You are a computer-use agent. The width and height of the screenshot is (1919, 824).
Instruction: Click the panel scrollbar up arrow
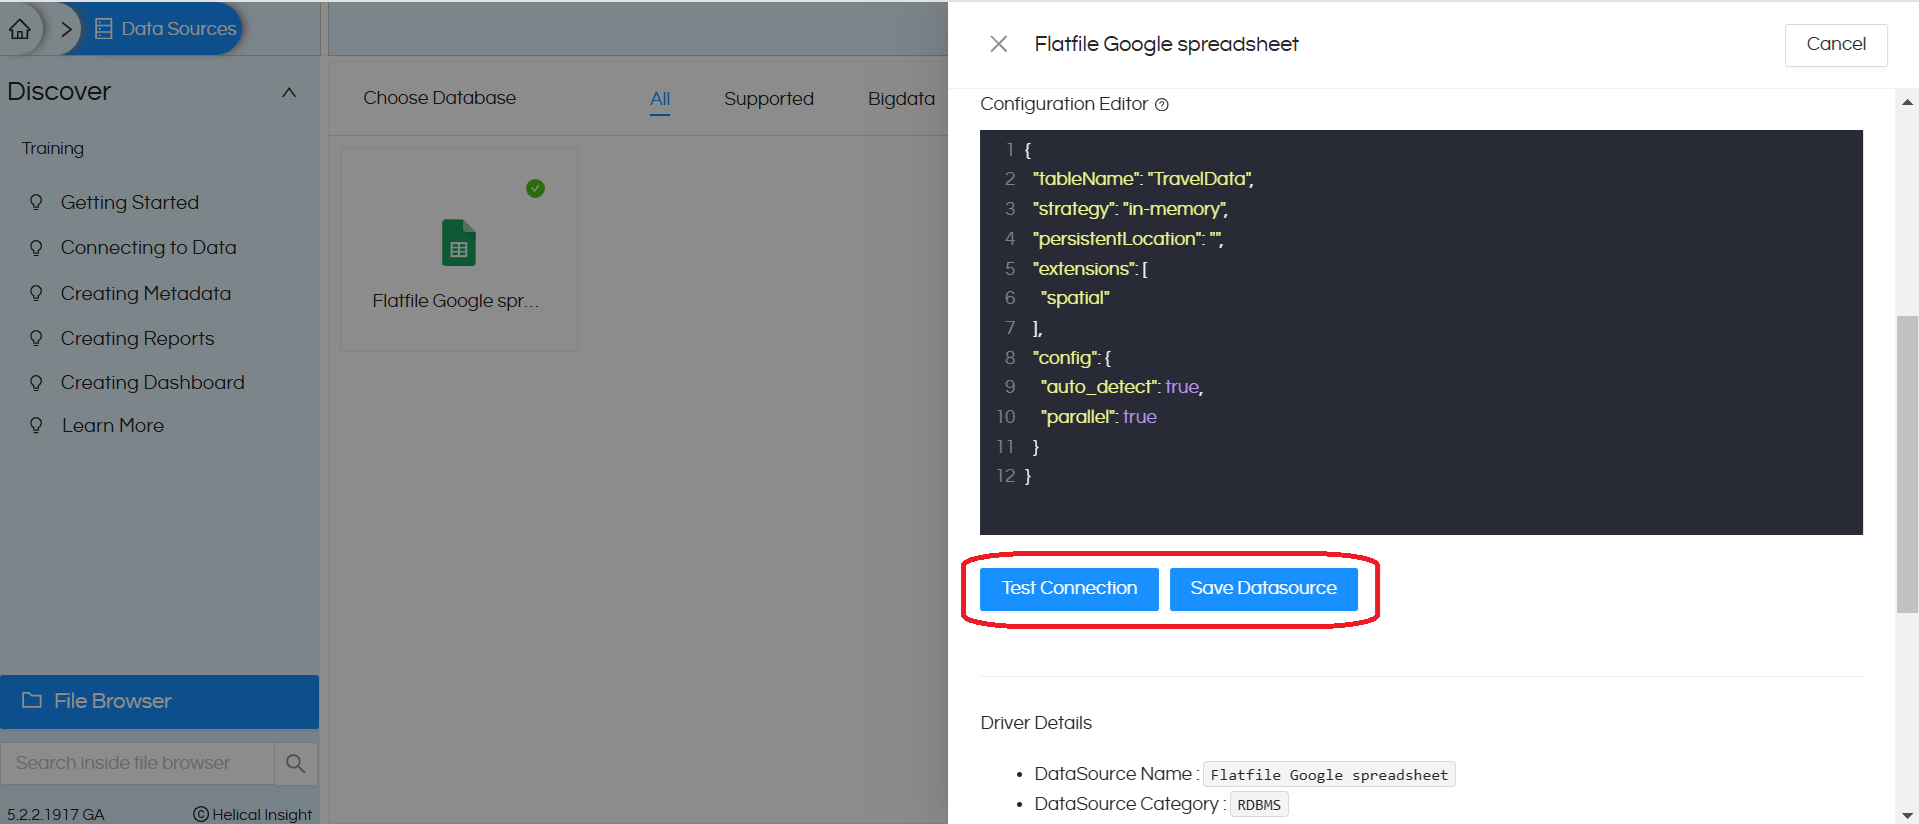point(1907,102)
